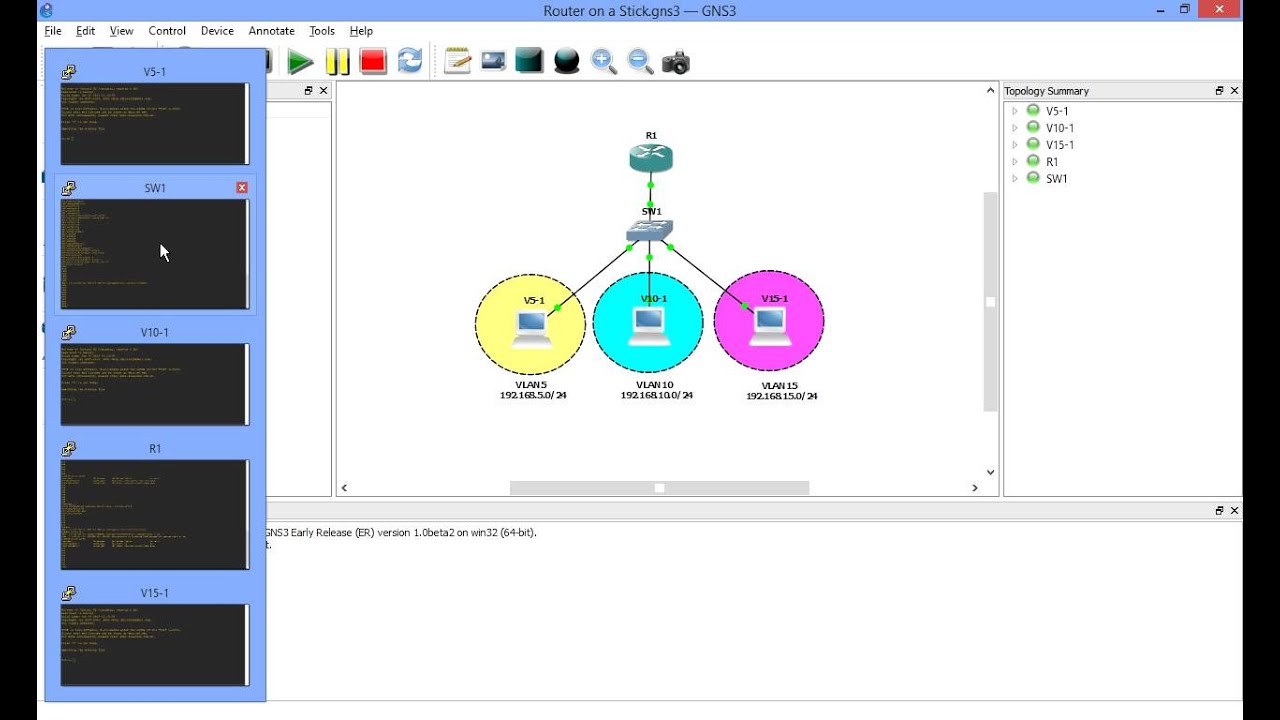Click the R1 router icon in the topology
The image size is (1280, 720).
click(651, 157)
